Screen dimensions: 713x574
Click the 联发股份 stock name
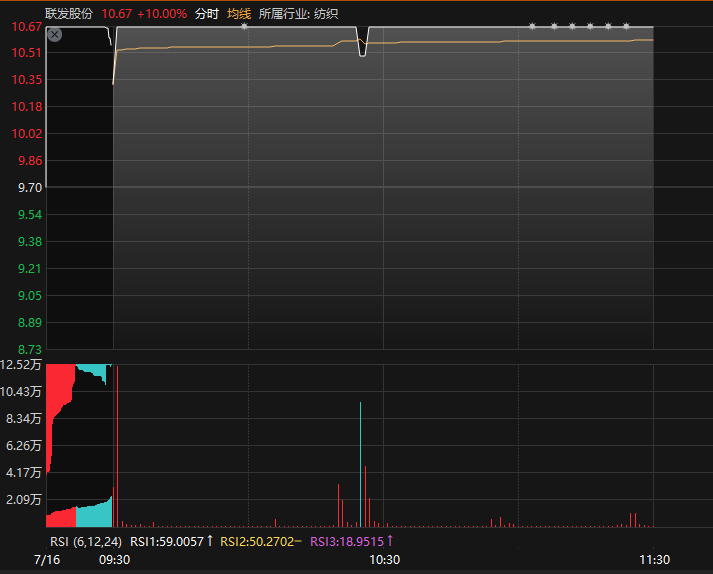69,14
